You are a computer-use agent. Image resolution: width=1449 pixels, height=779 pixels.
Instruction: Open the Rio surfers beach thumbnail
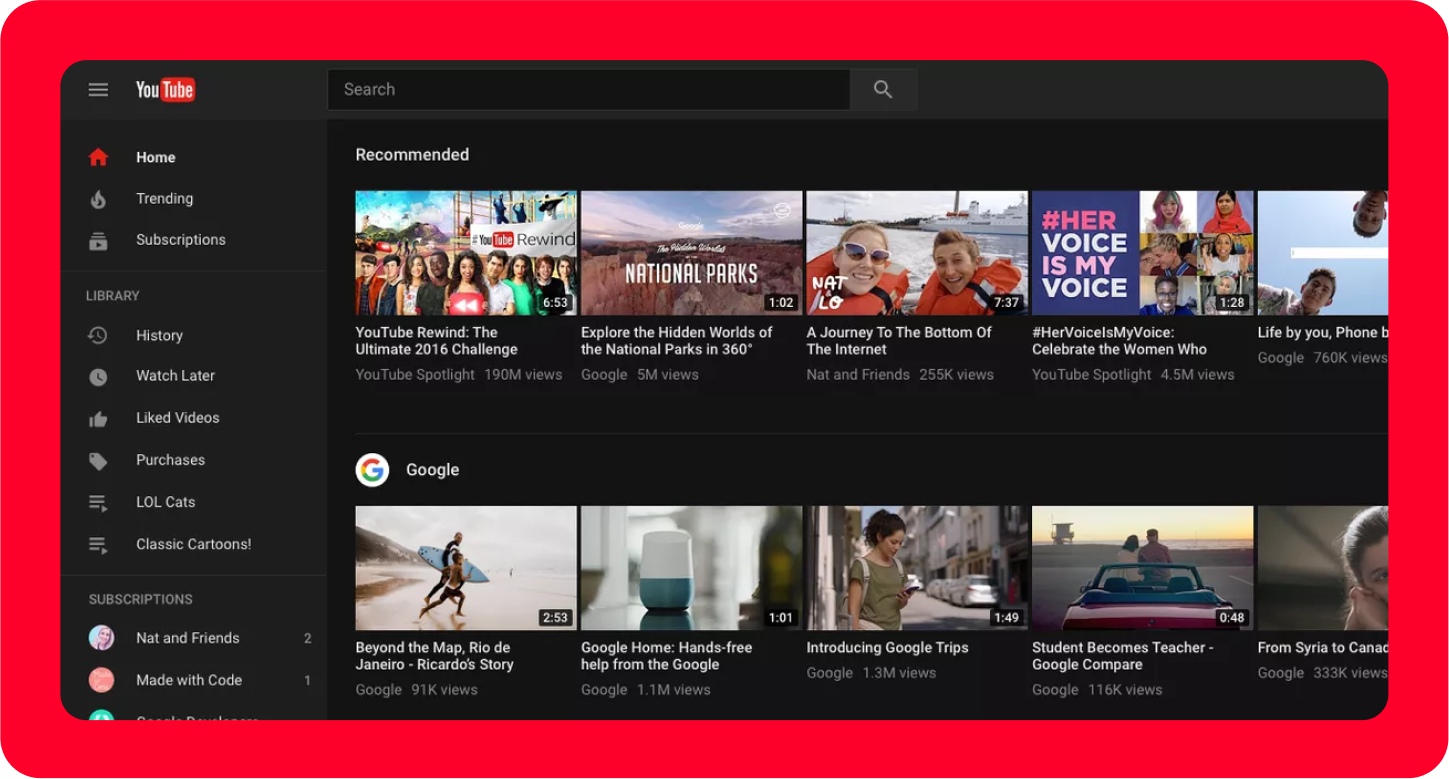click(x=466, y=568)
